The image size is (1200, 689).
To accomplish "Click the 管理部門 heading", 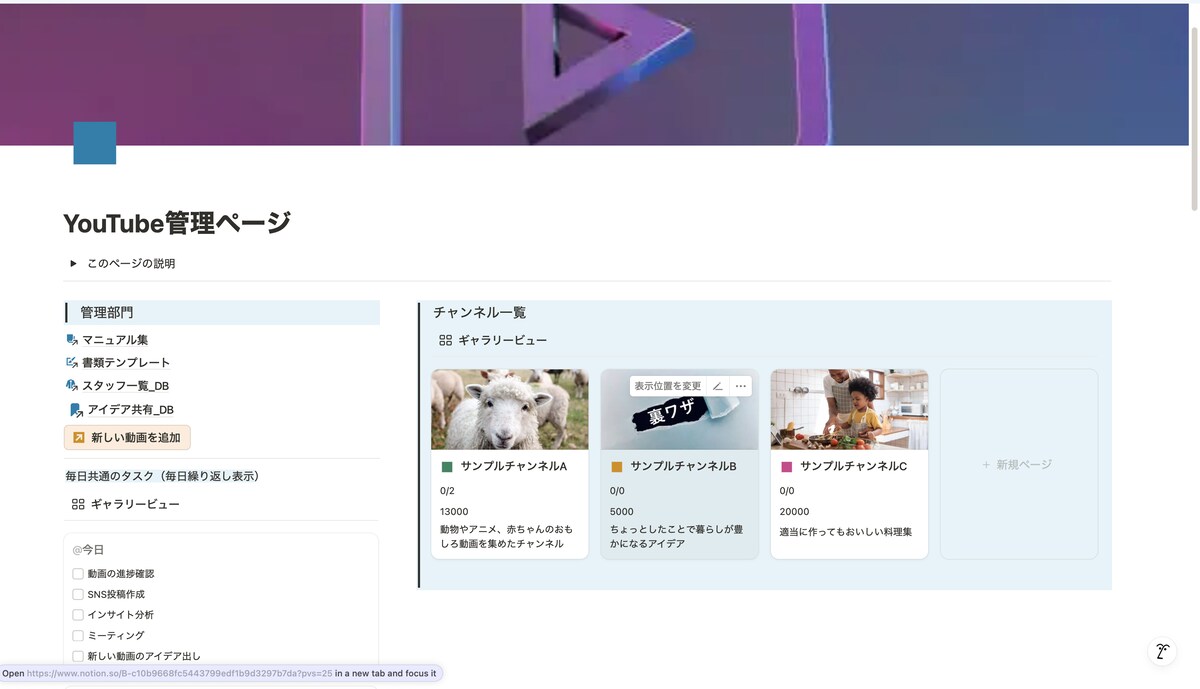I will point(107,313).
